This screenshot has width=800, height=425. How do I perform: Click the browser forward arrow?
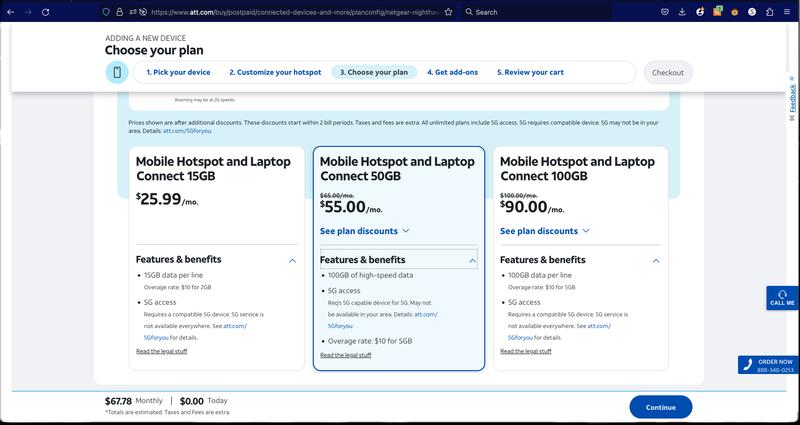click(x=28, y=12)
